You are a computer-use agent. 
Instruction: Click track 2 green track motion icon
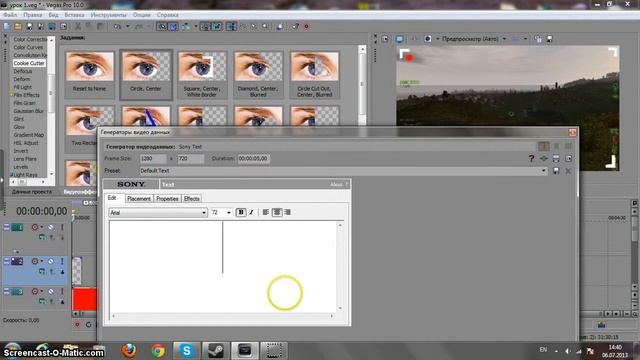click(42, 271)
